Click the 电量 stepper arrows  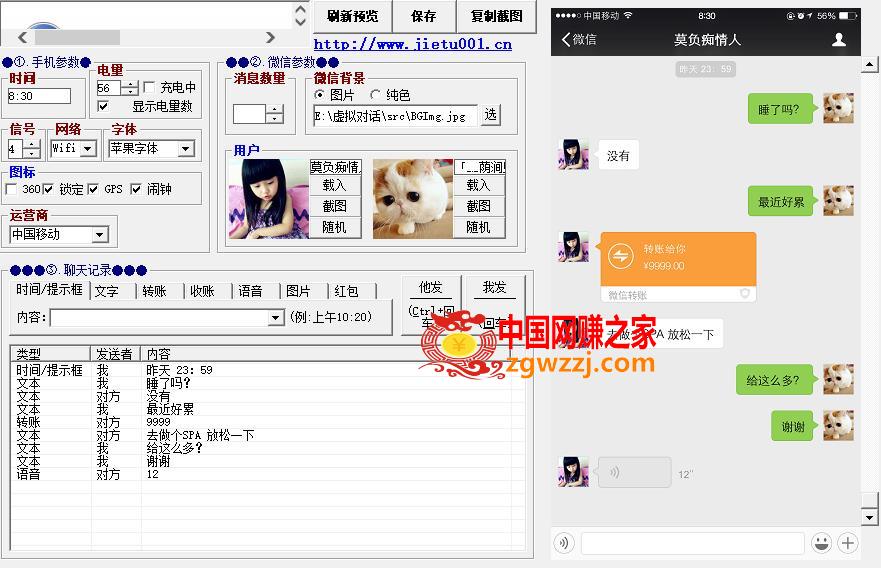tap(130, 88)
